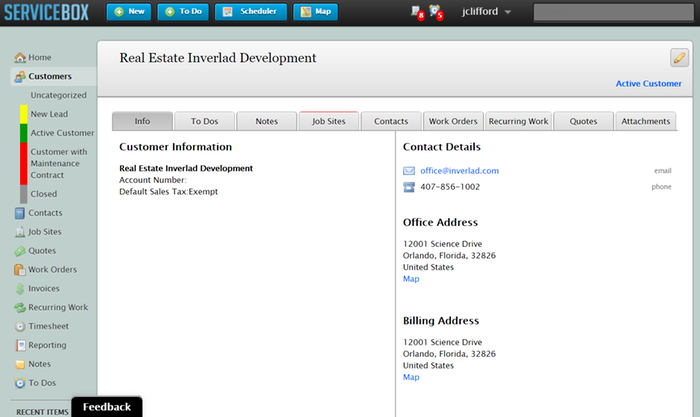700x417 pixels.
Task: Switch to the To Dos tab
Action: coord(204,121)
